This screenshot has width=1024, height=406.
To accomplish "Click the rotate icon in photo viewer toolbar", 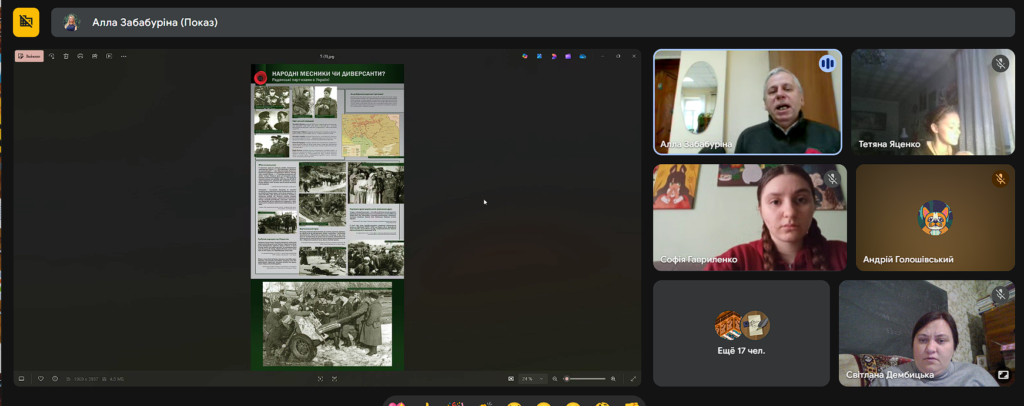I will (x=52, y=56).
